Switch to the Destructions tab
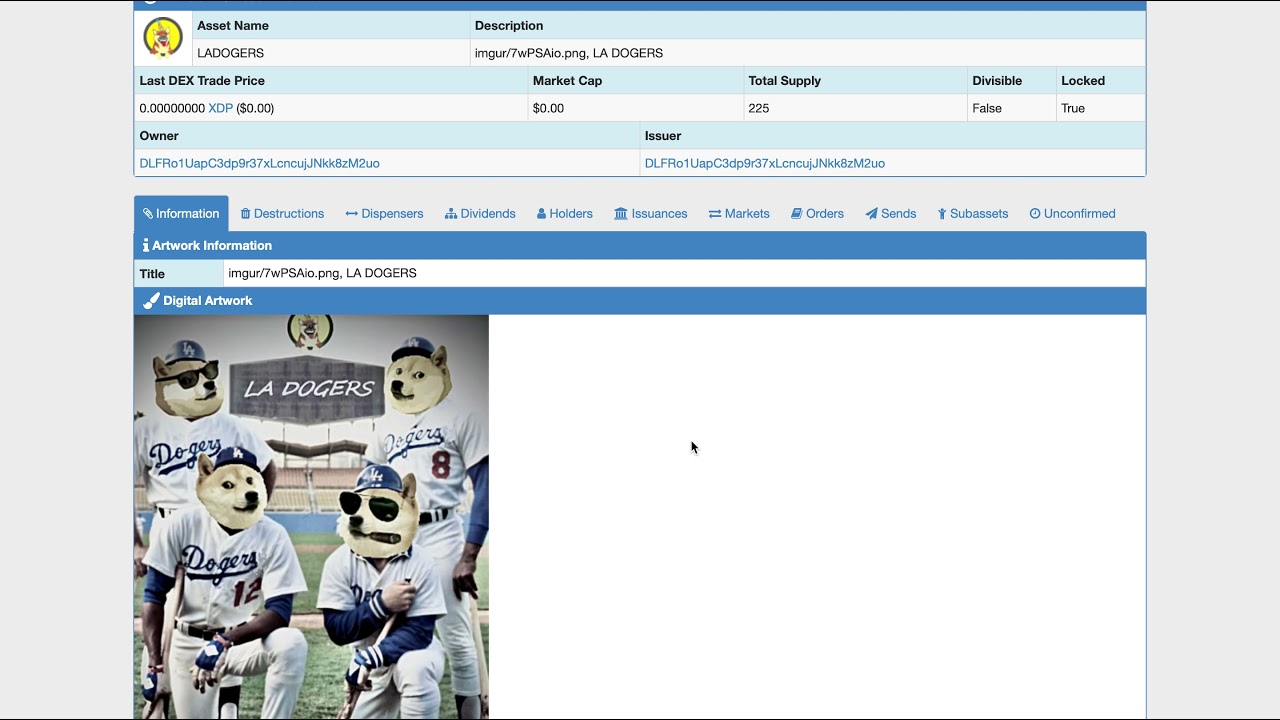Image resolution: width=1280 pixels, height=720 pixels. 282,213
